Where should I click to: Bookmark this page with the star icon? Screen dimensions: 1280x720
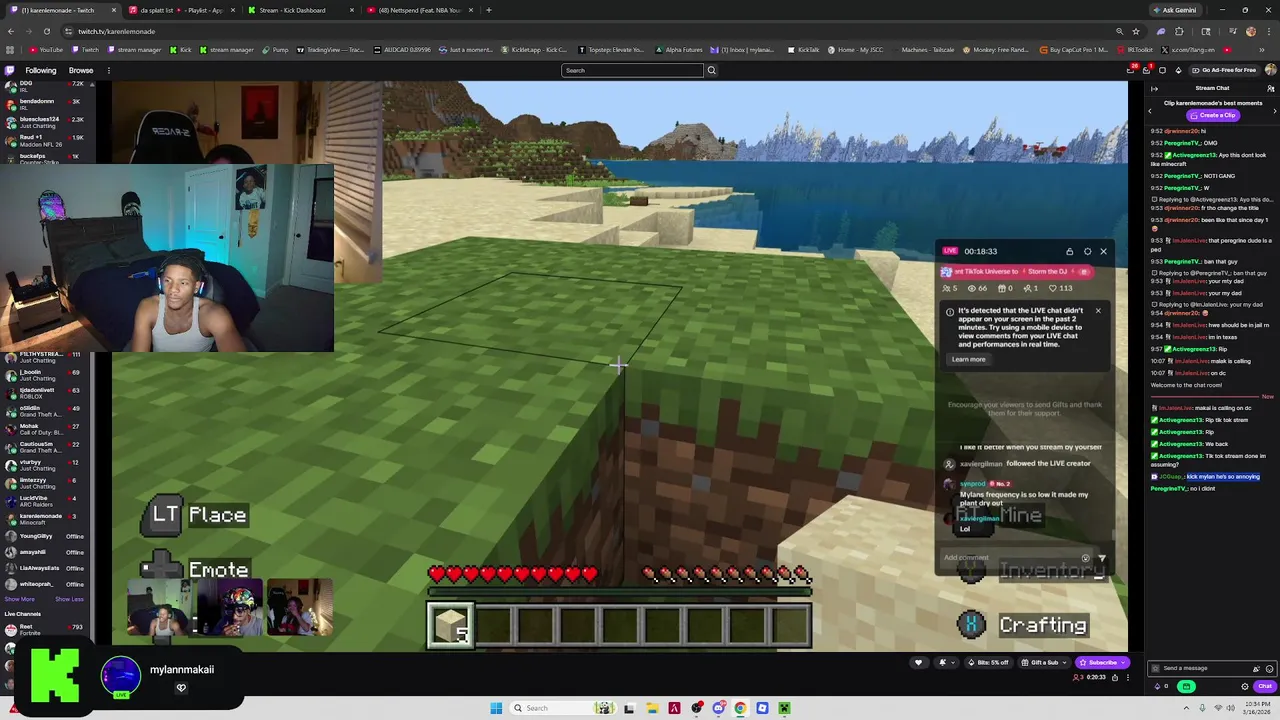(1136, 31)
